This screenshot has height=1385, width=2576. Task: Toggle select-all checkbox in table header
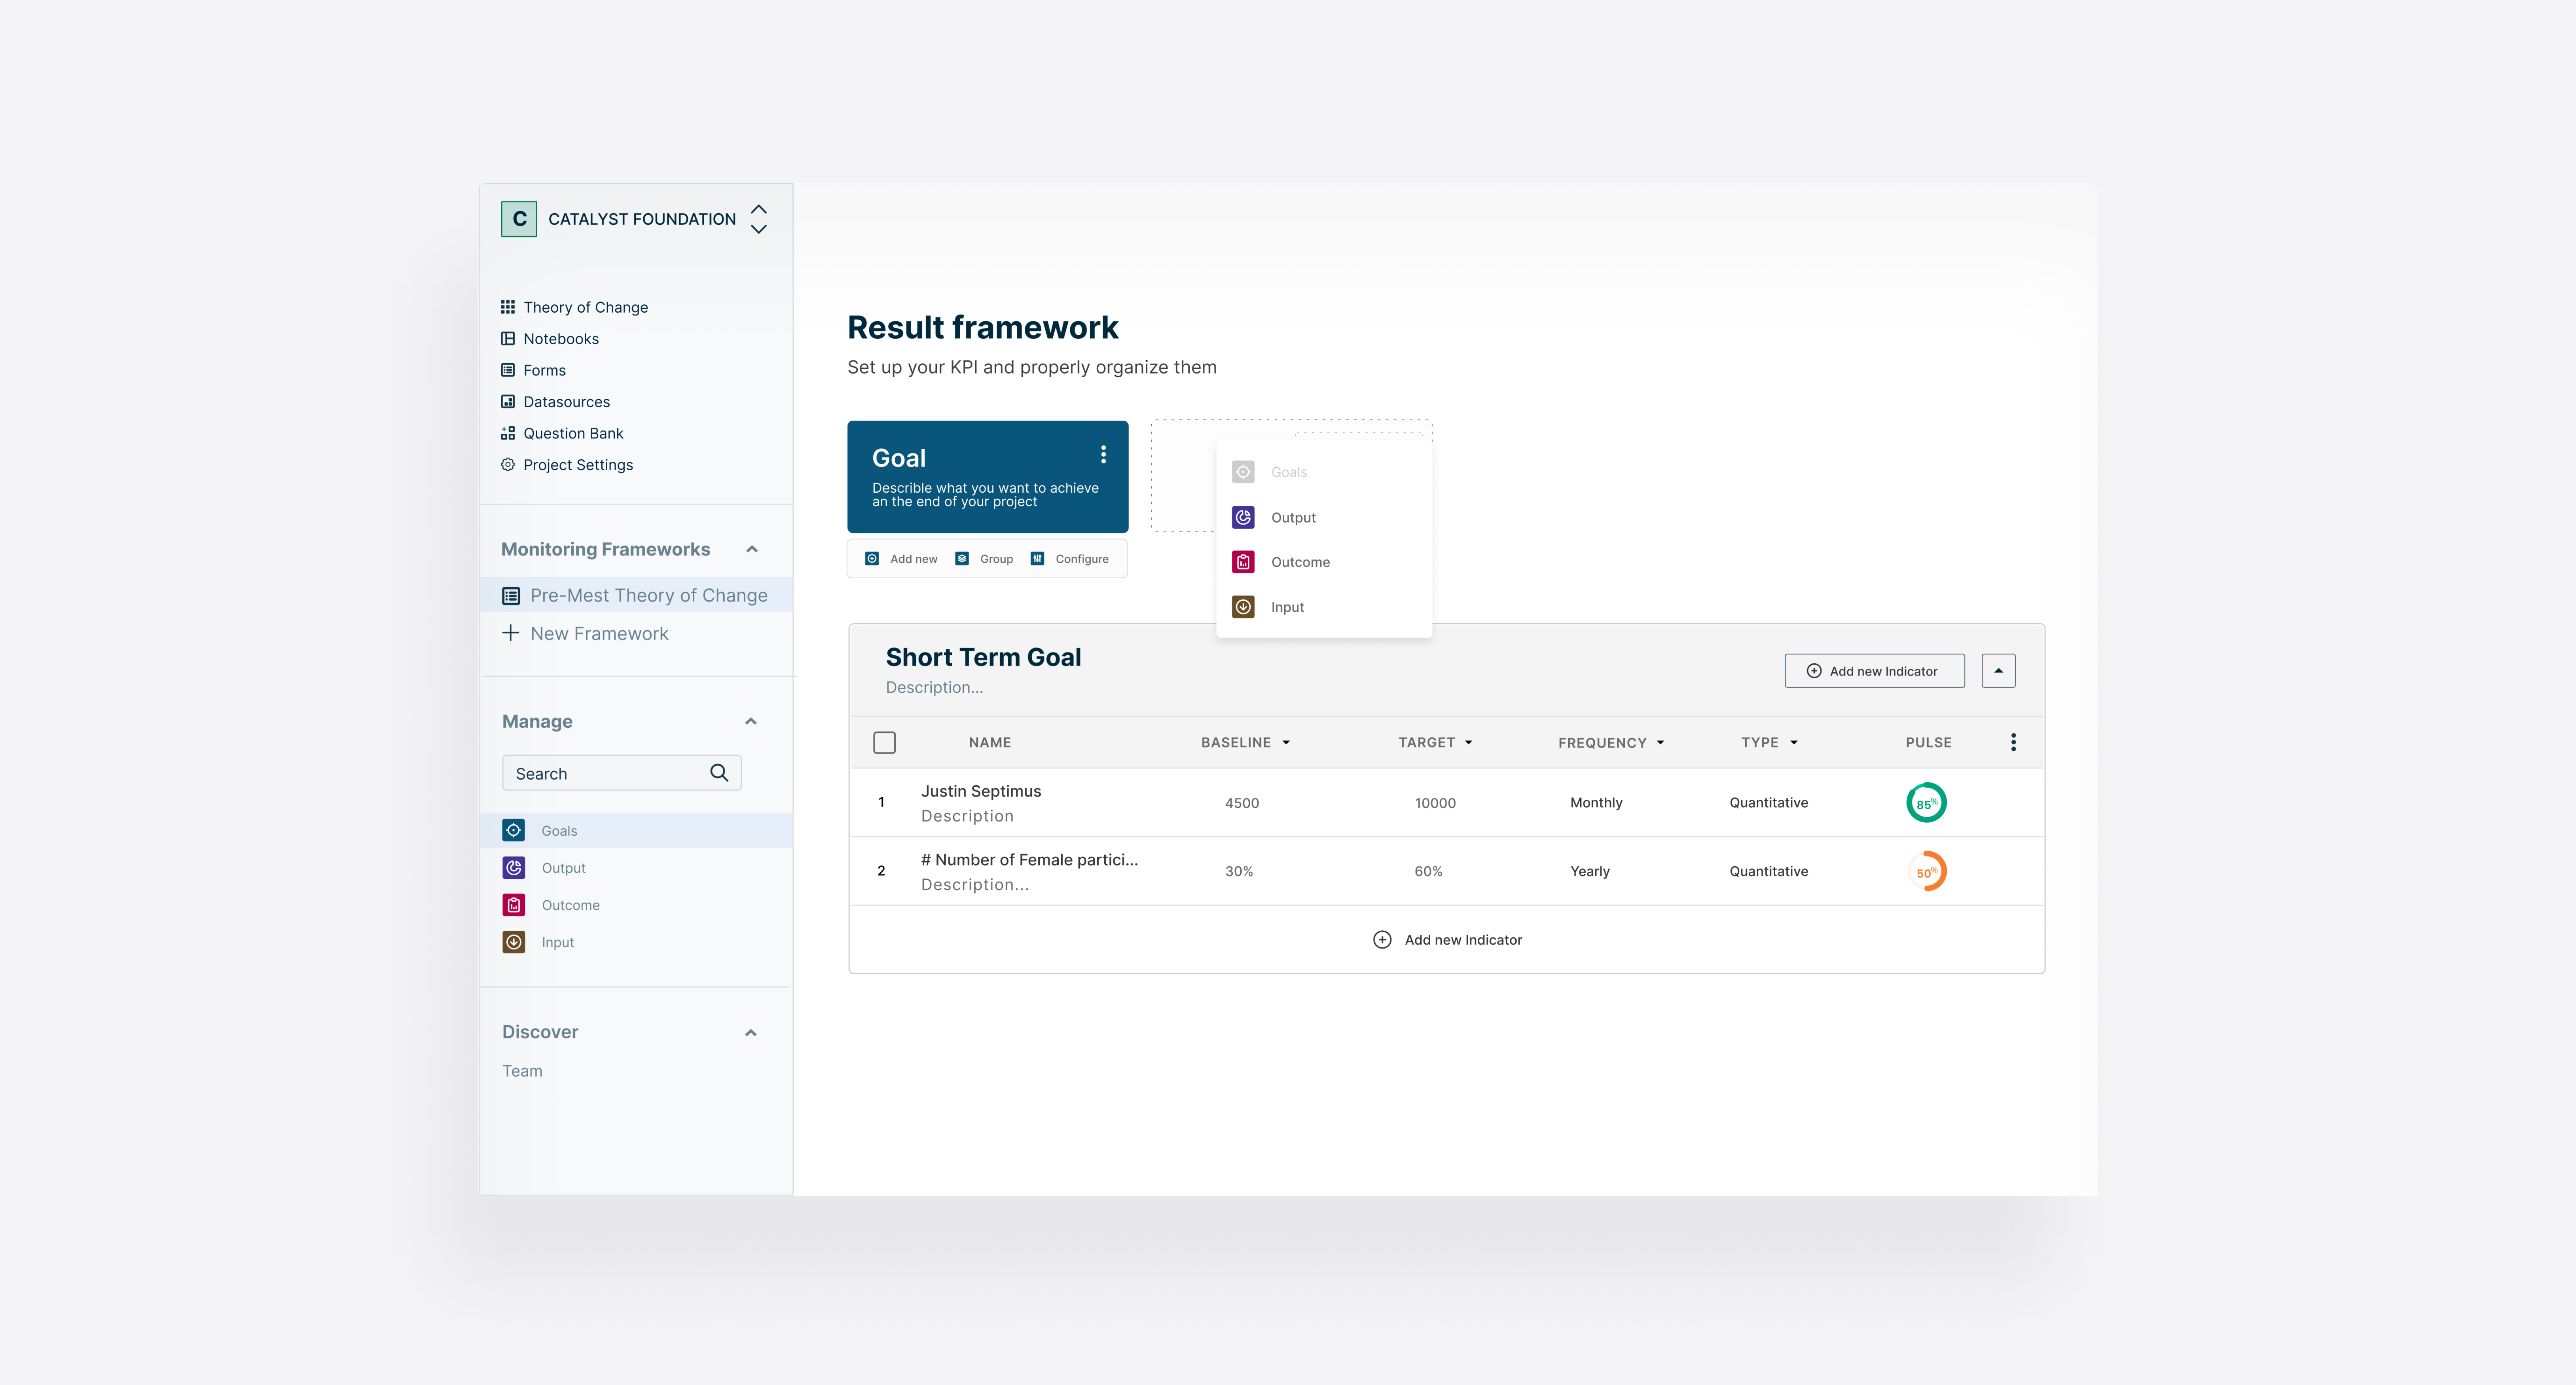(884, 742)
